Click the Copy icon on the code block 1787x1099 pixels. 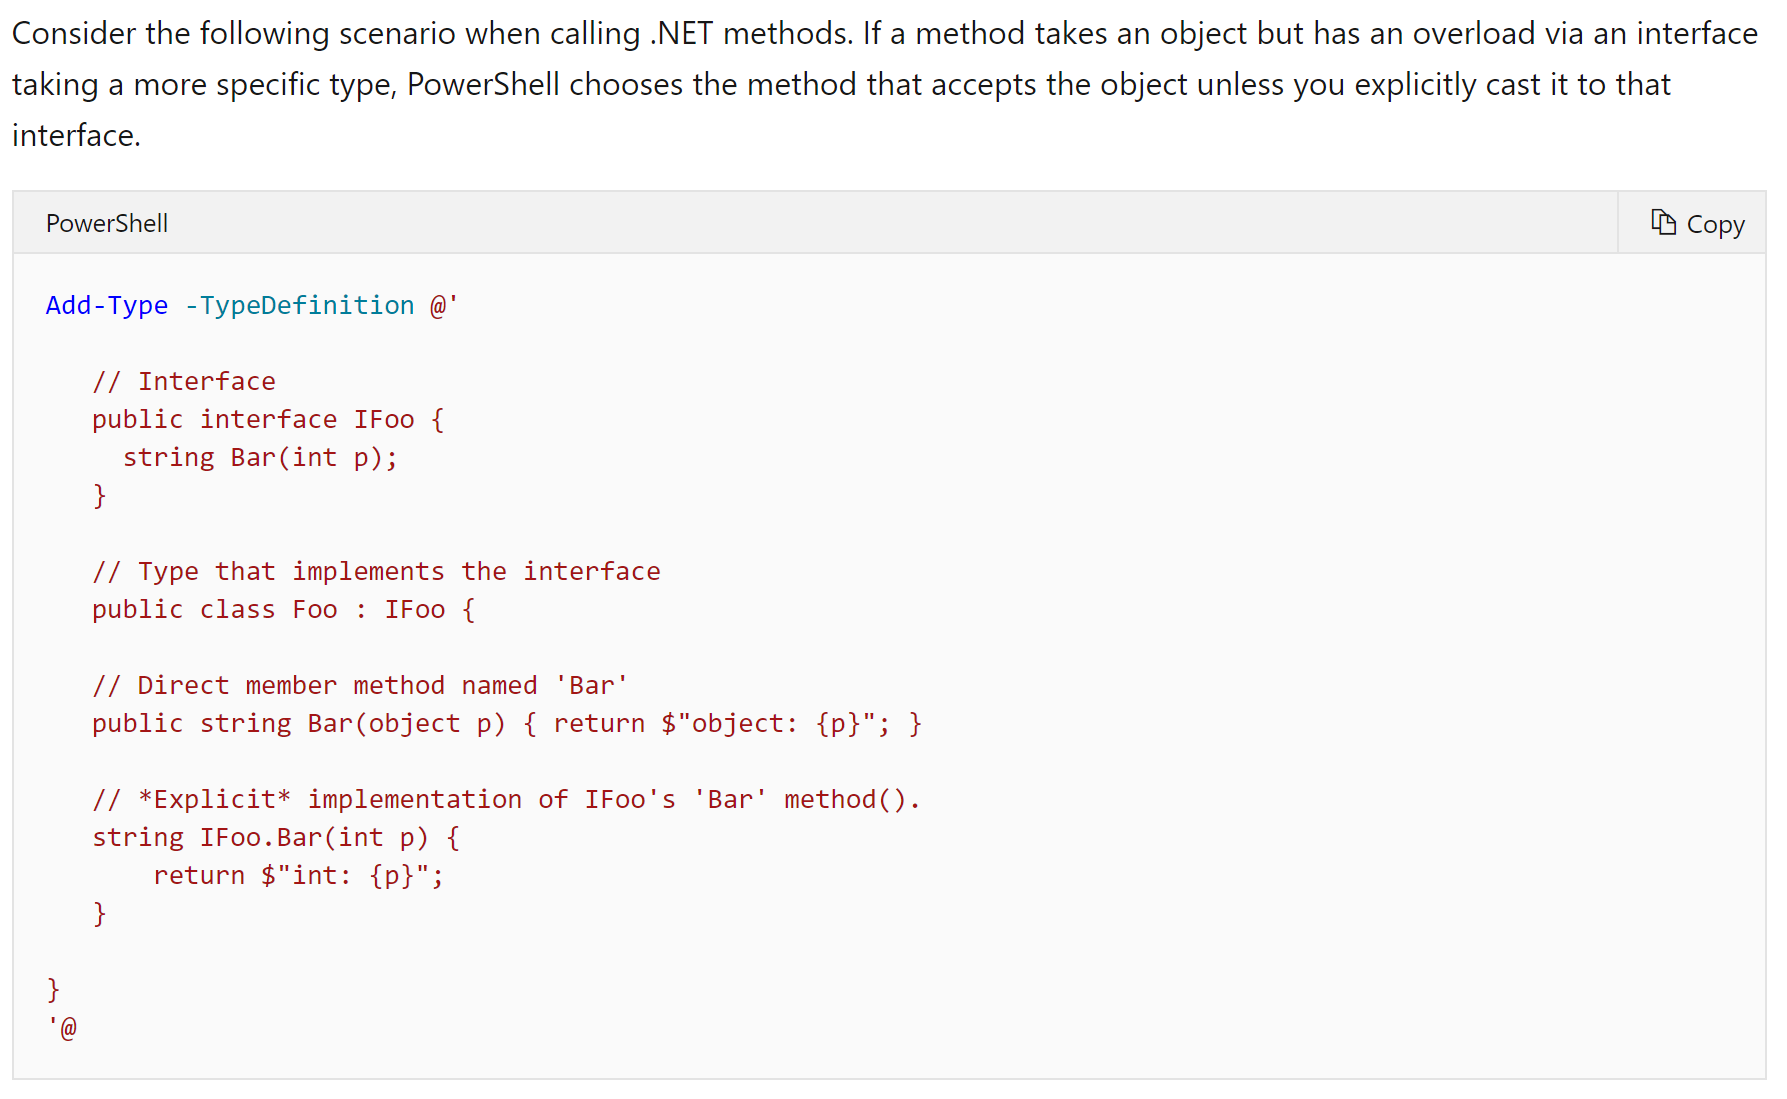click(x=1663, y=222)
